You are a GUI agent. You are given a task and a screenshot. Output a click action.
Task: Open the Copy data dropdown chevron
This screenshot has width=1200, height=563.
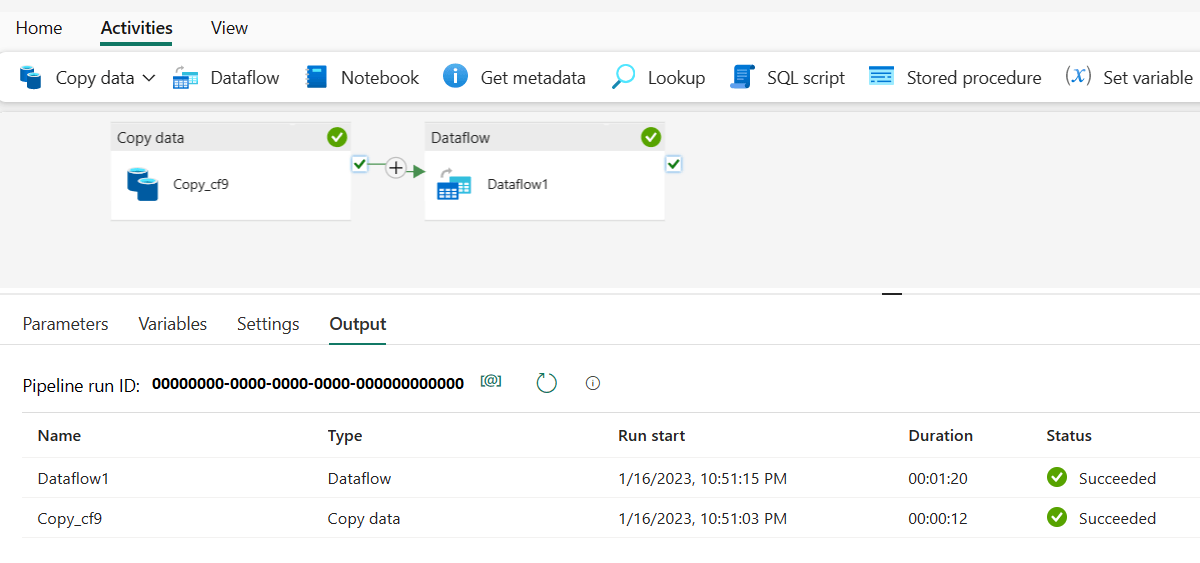click(149, 78)
